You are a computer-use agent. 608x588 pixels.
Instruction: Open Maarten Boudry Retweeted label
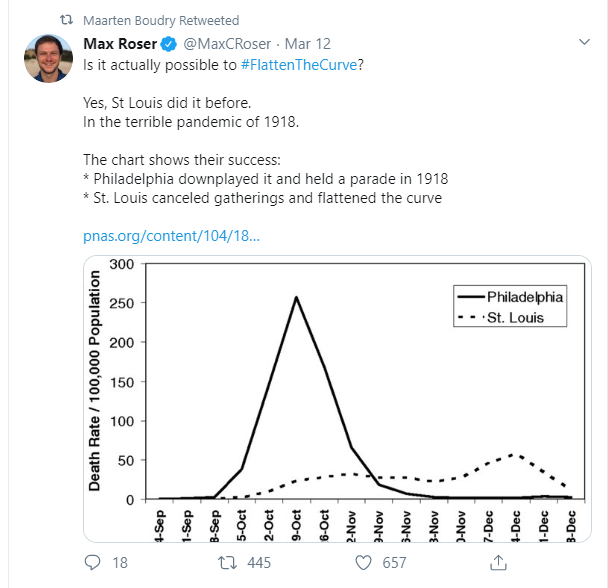point(147,20)
